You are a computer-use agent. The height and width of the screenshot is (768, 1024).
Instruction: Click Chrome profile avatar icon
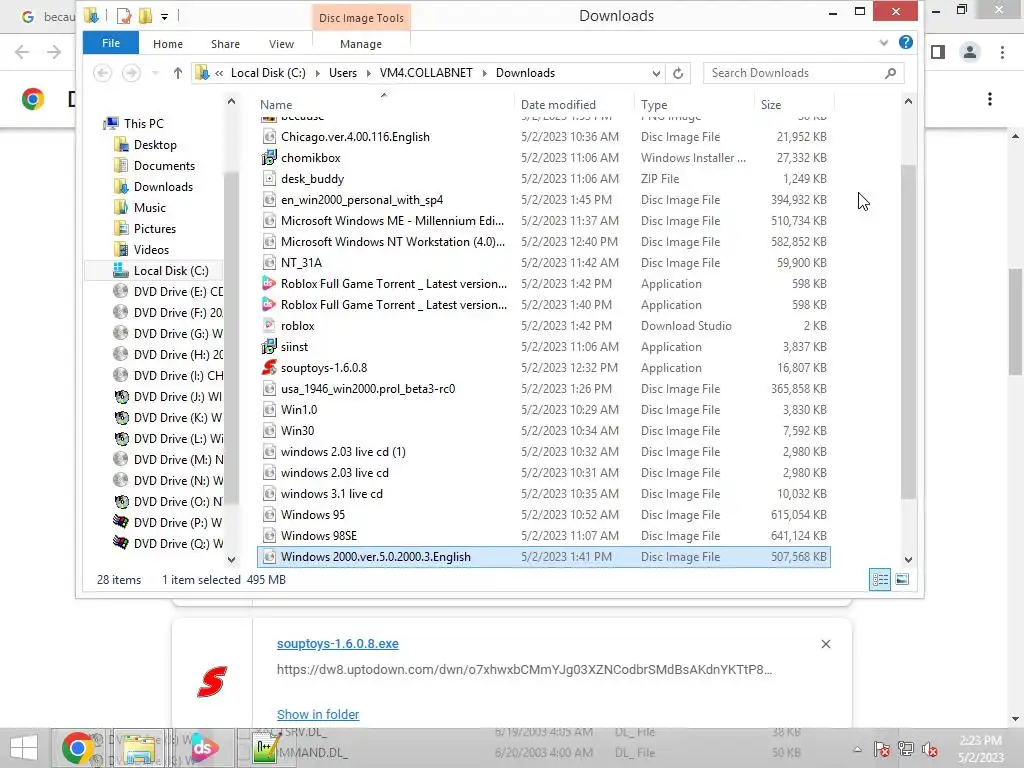pos(970,52)
